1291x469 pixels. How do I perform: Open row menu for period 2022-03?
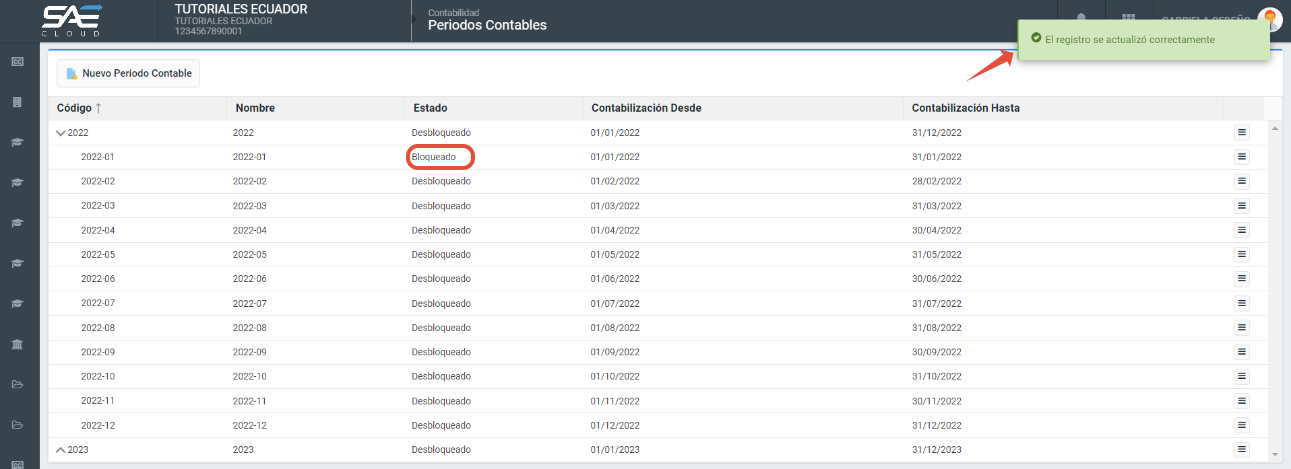click(x=1241, y=206)
